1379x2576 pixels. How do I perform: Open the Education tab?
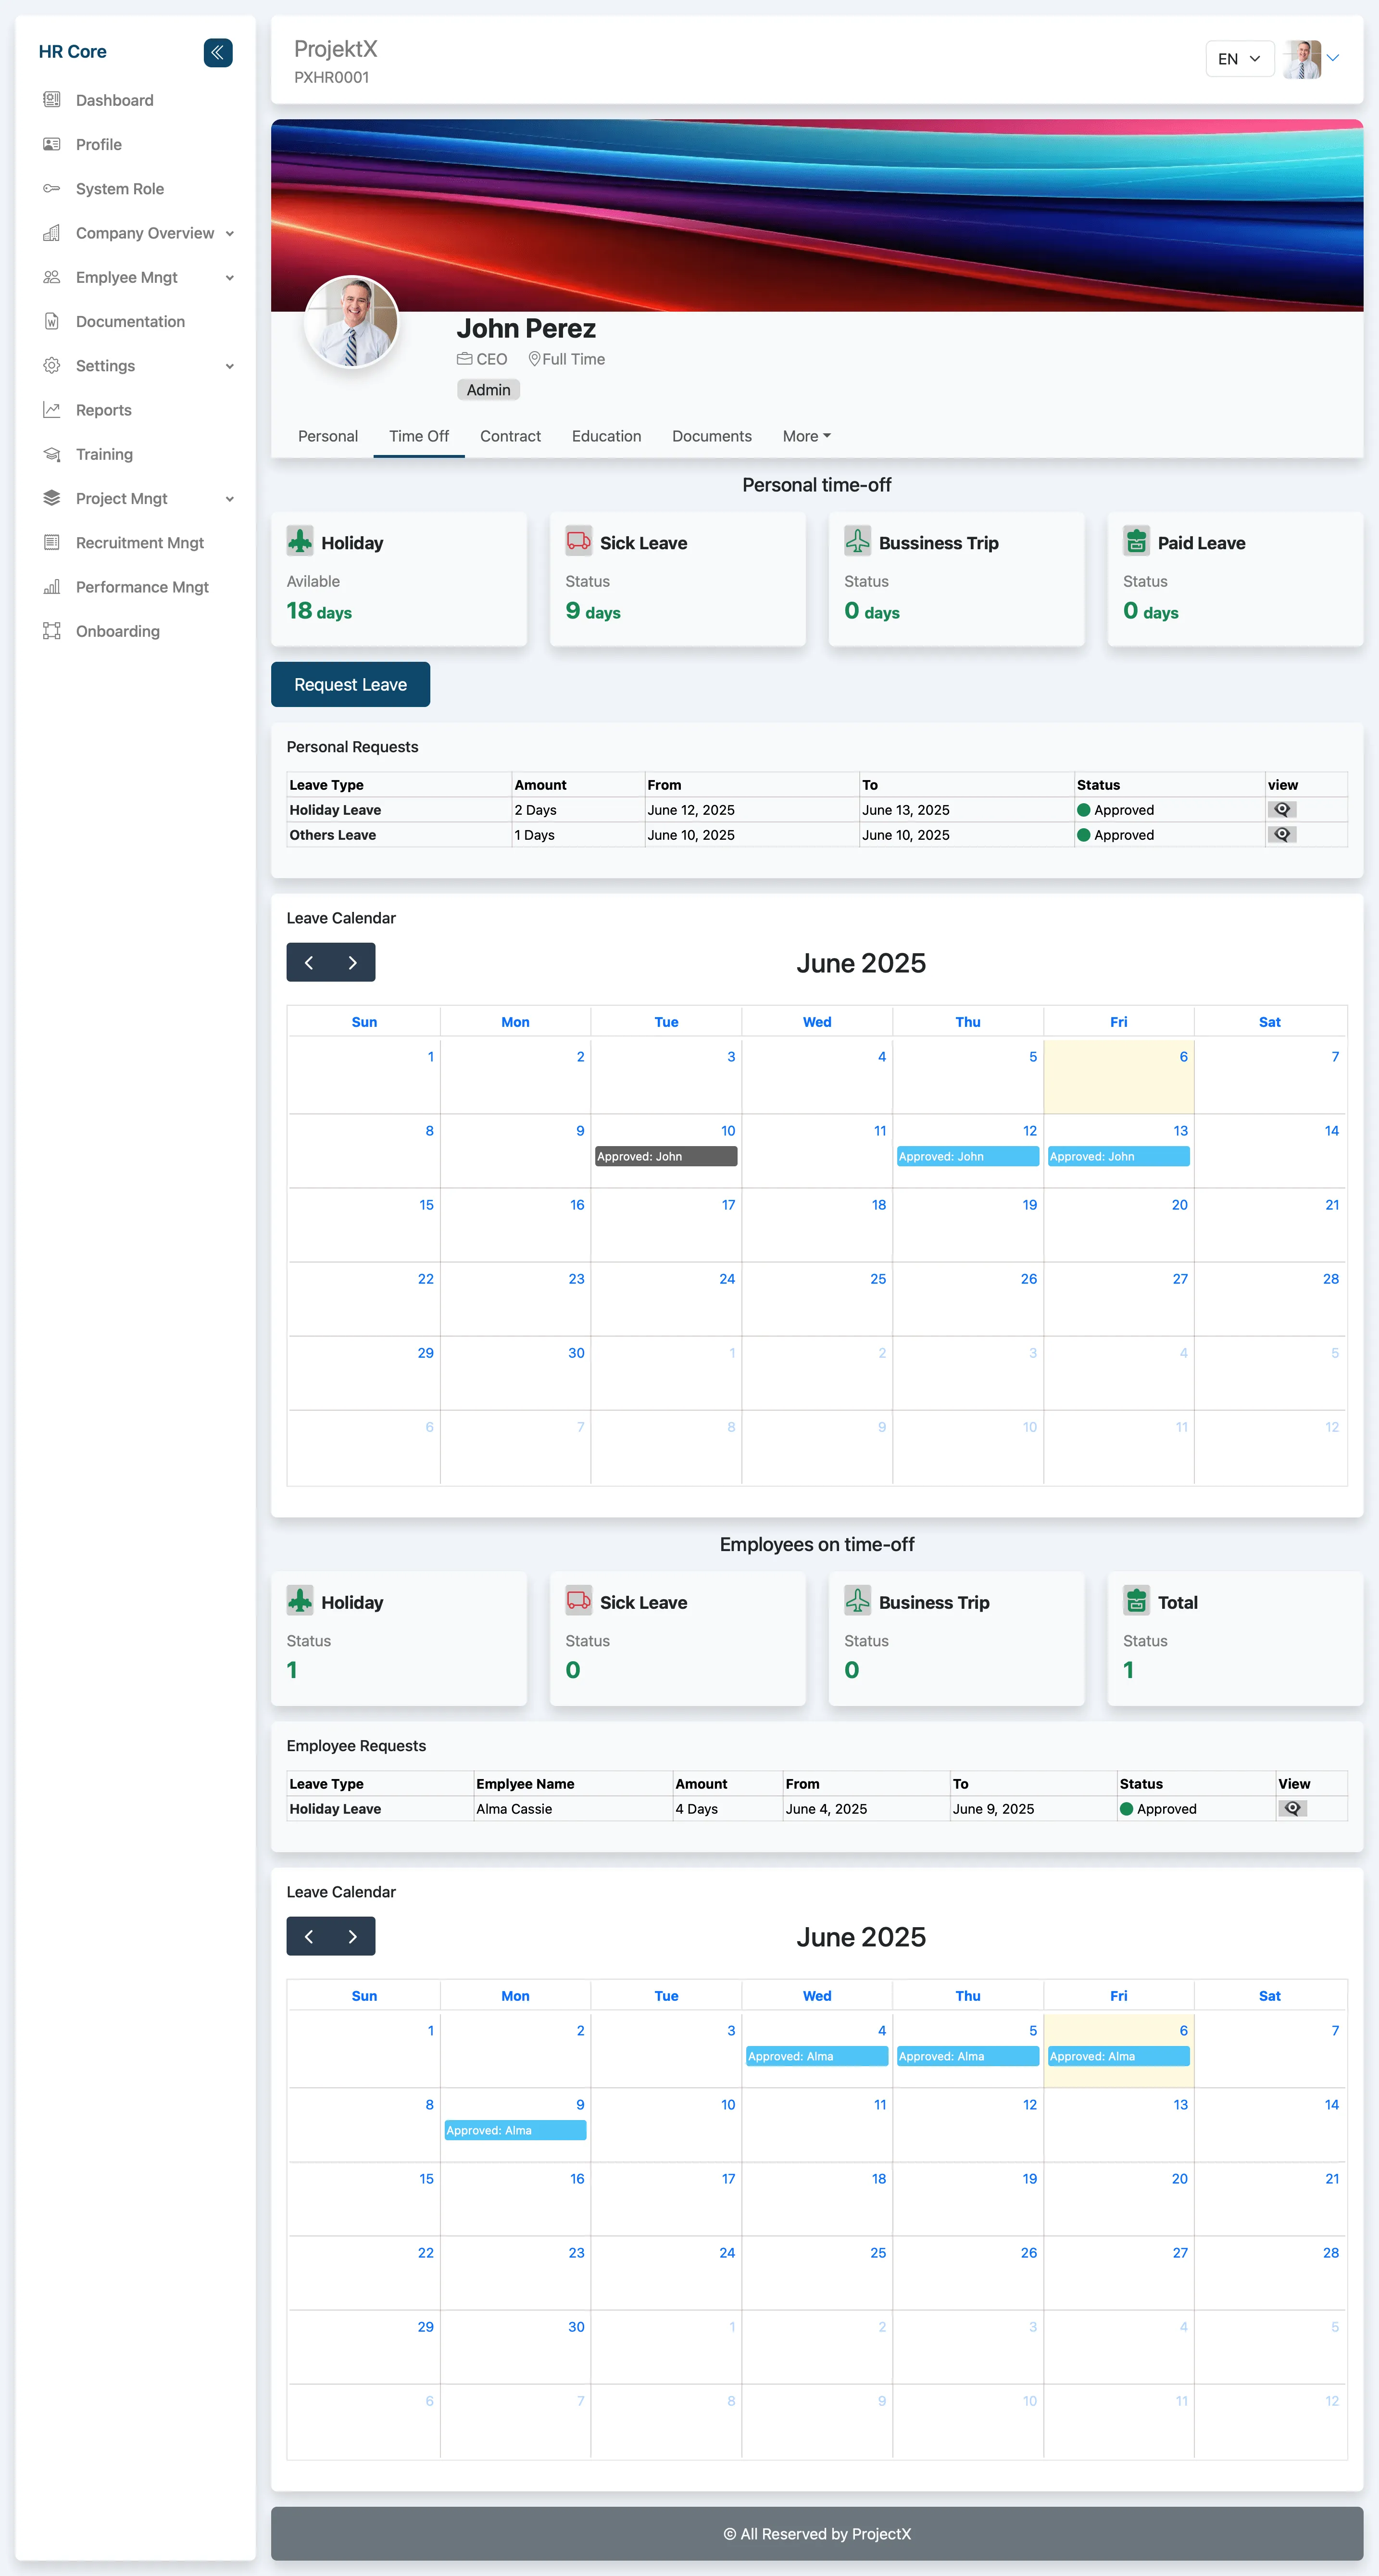pos(606,436)
